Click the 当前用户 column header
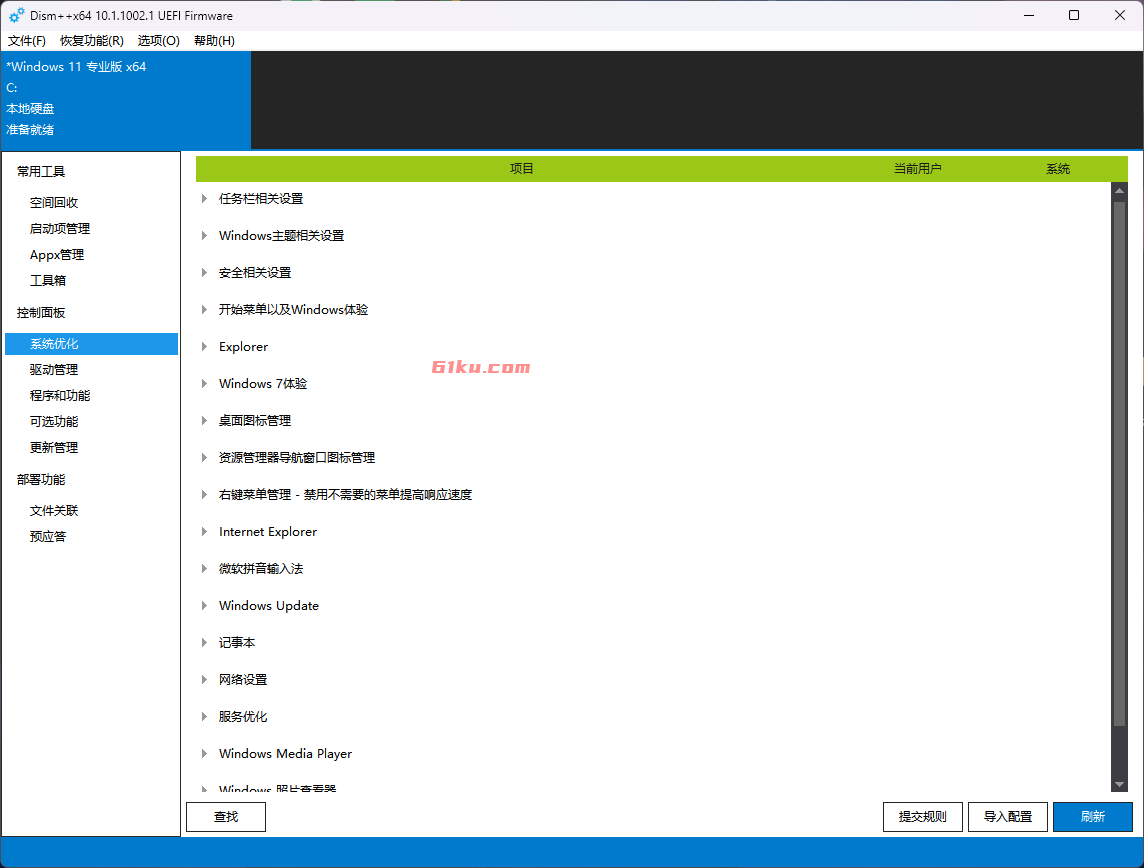The height and width of the screenshot is (868, 1144). (x=918, y=168)
